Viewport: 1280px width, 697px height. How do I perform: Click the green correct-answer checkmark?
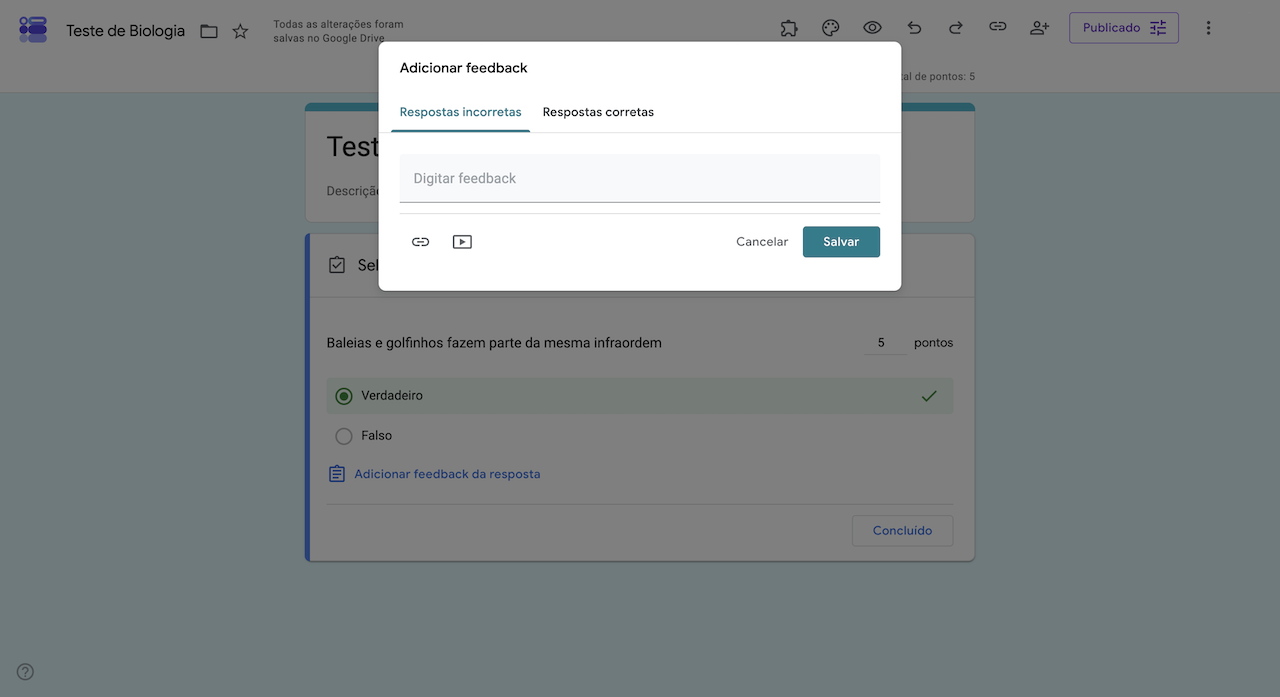tap(929, 396)
